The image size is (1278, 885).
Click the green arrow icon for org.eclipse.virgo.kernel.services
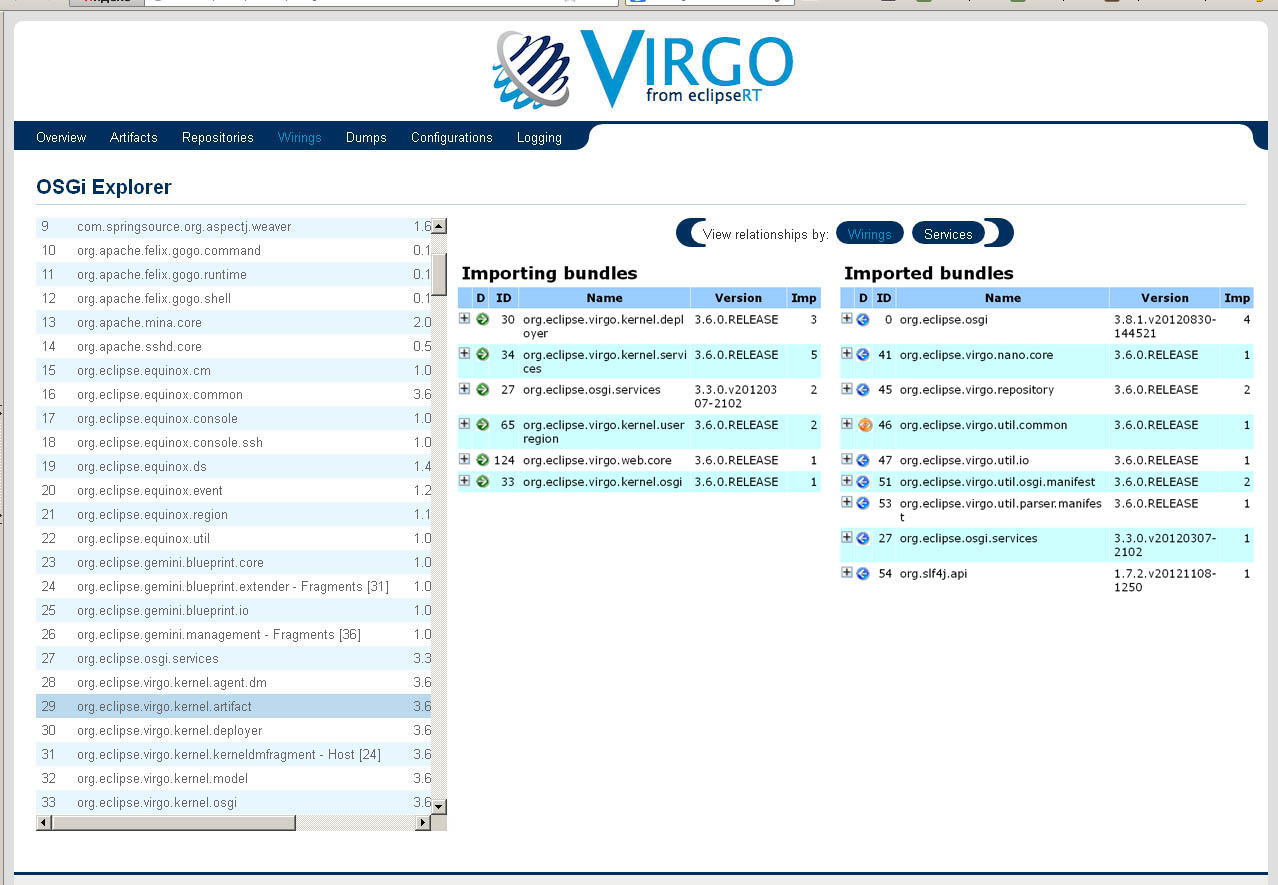482,354
